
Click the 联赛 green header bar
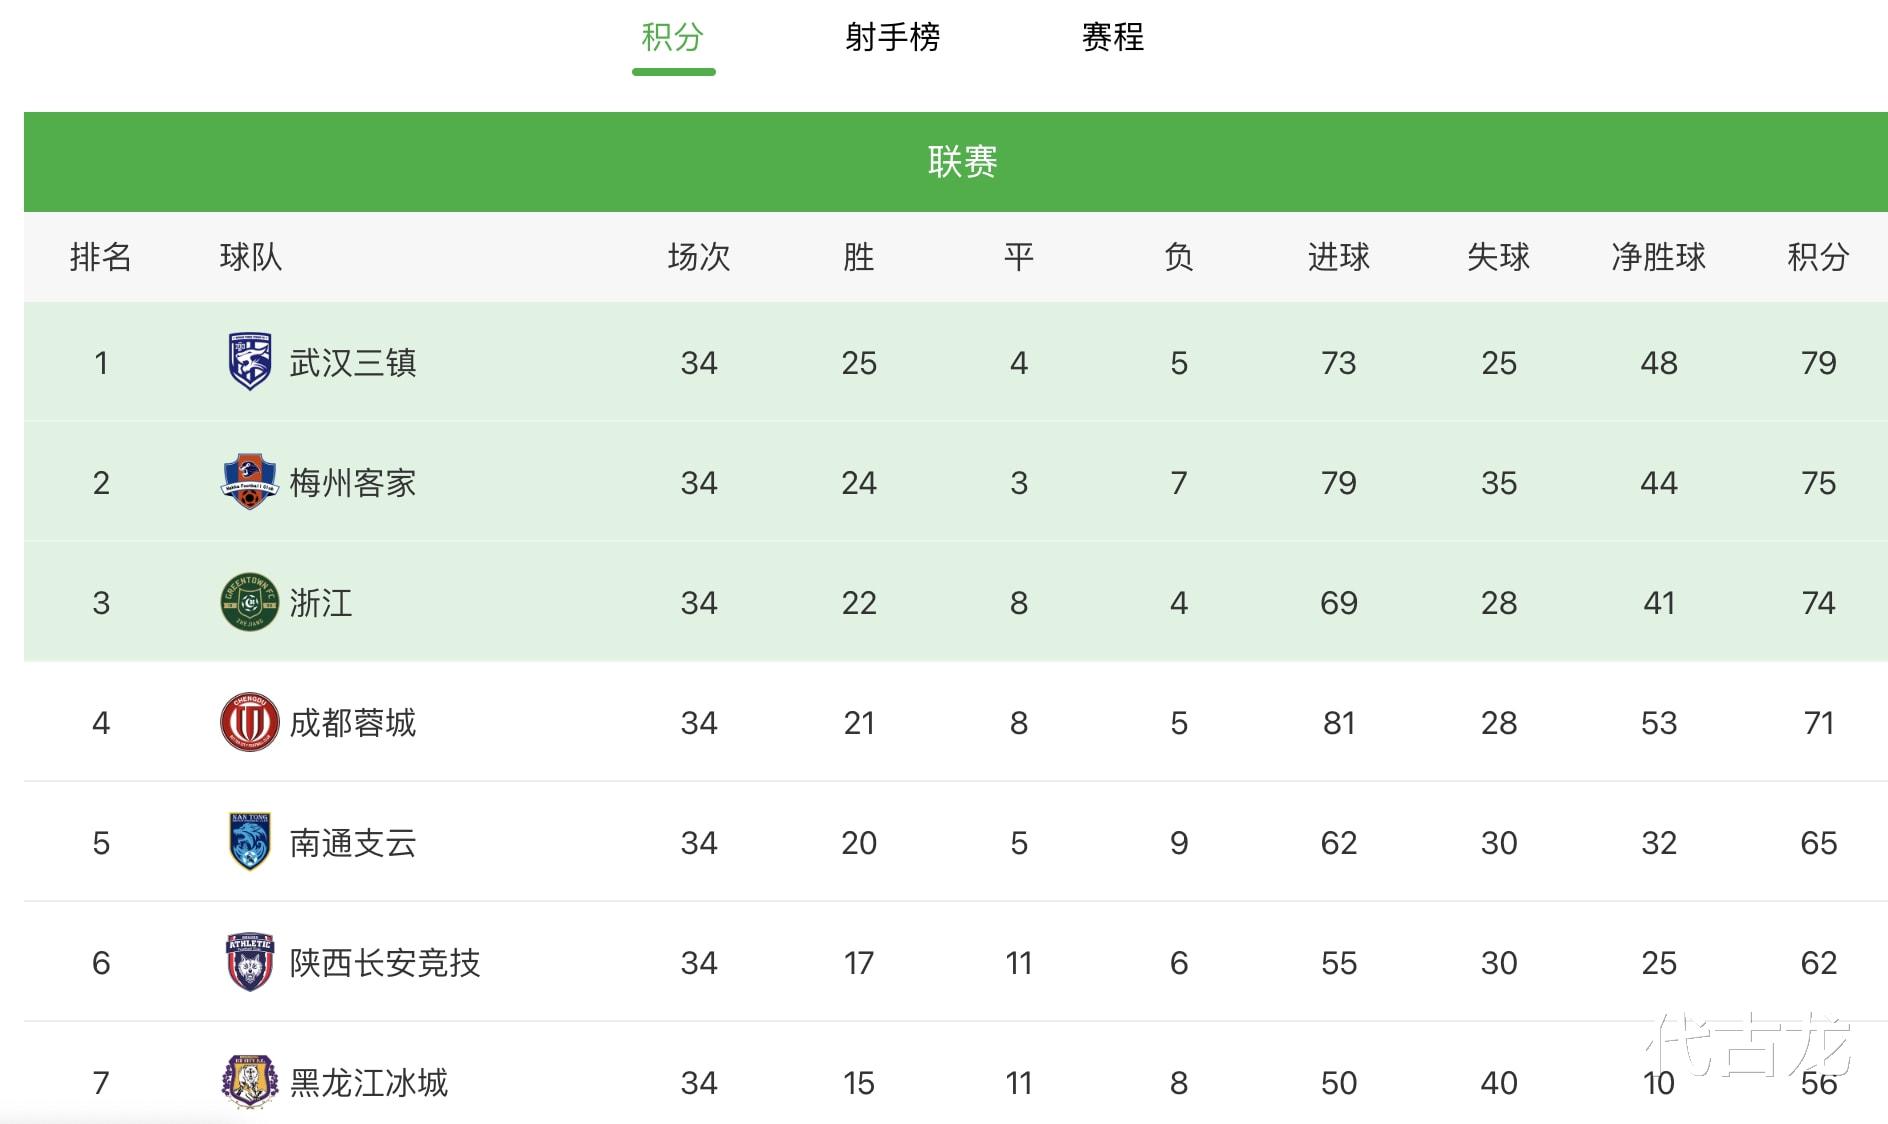(956, 162)
